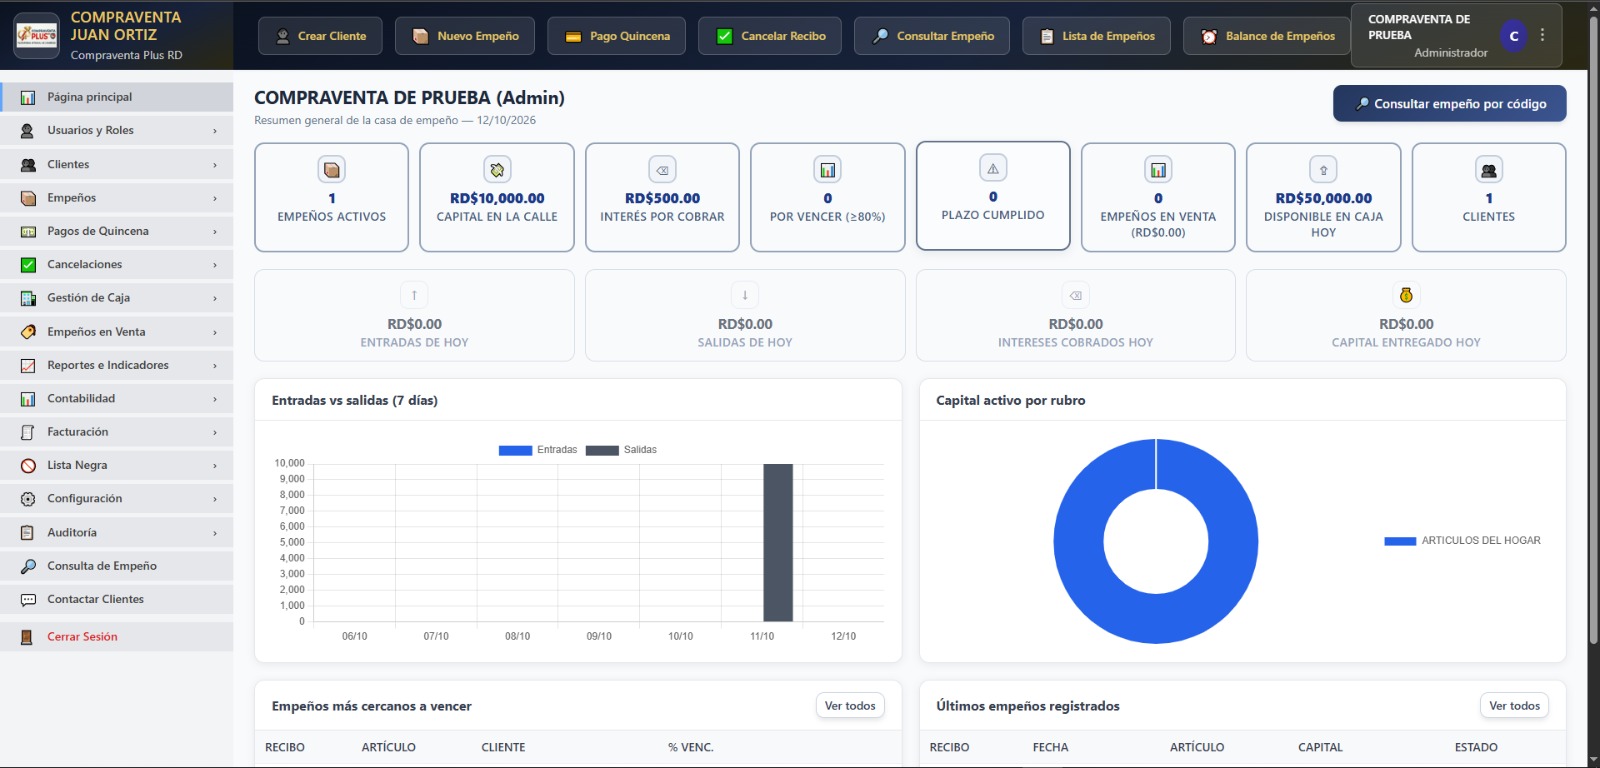This screenshot has height=768, width=1600.
Task: Open Página principal in the sidebar
Action: [x=117, y=97]
